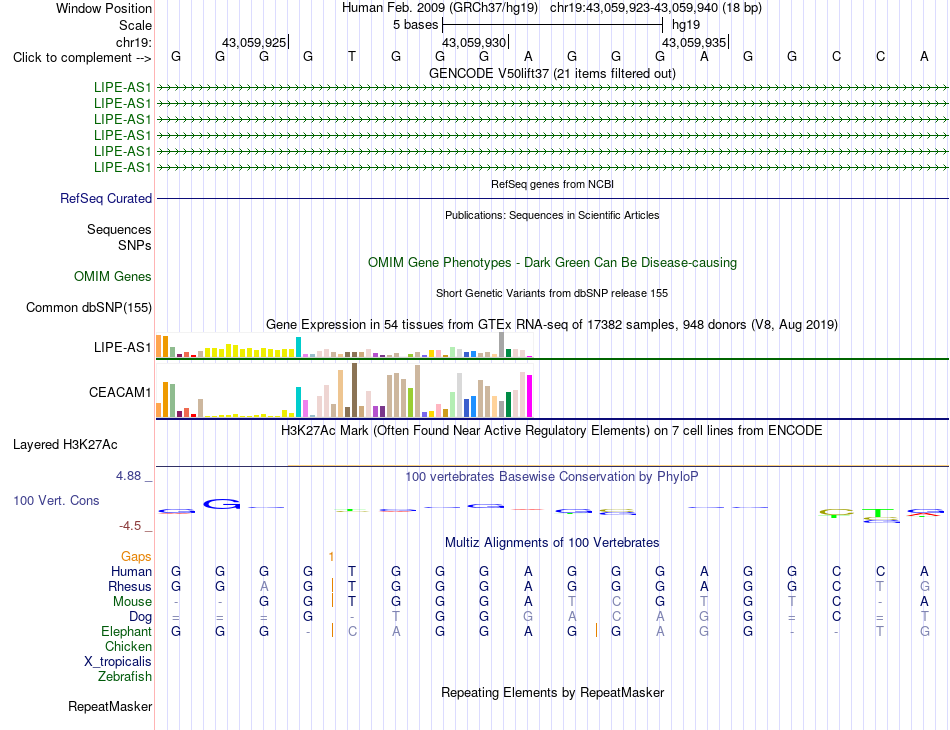This screenshot has width=950, height=730.
Task: Click the '5 bases' scale text
Action: click(415, 25)
